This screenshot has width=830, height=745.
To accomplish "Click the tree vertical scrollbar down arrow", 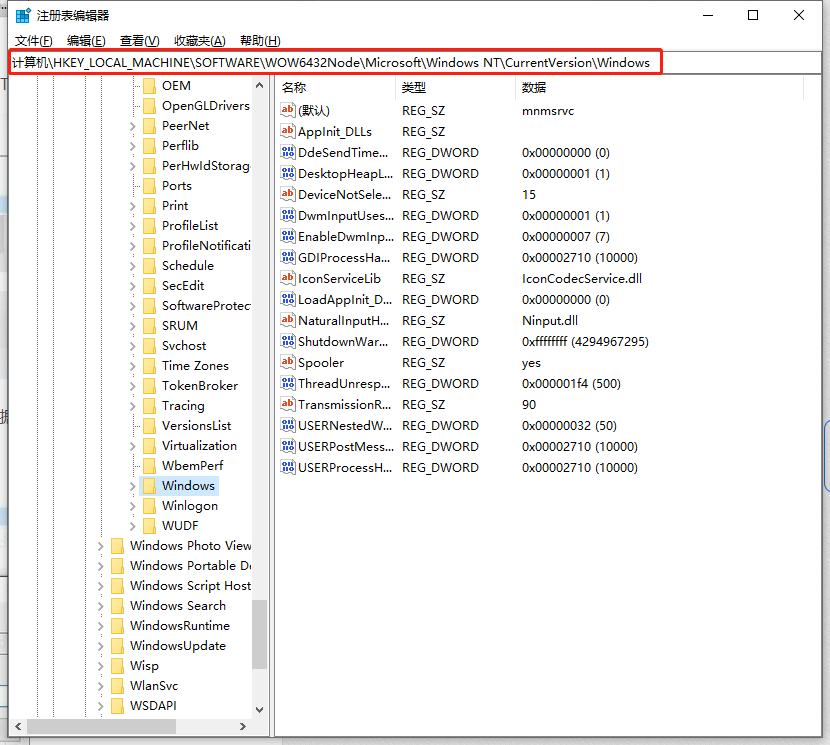I will click(x=260, y=709).
